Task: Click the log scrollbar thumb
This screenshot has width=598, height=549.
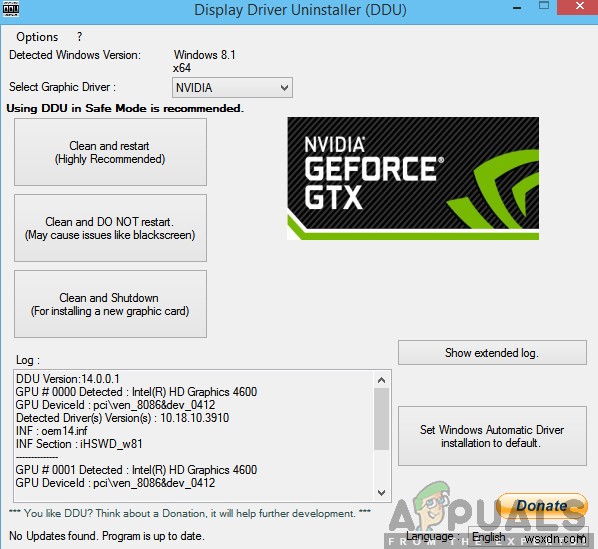Action: coord(381,419)
